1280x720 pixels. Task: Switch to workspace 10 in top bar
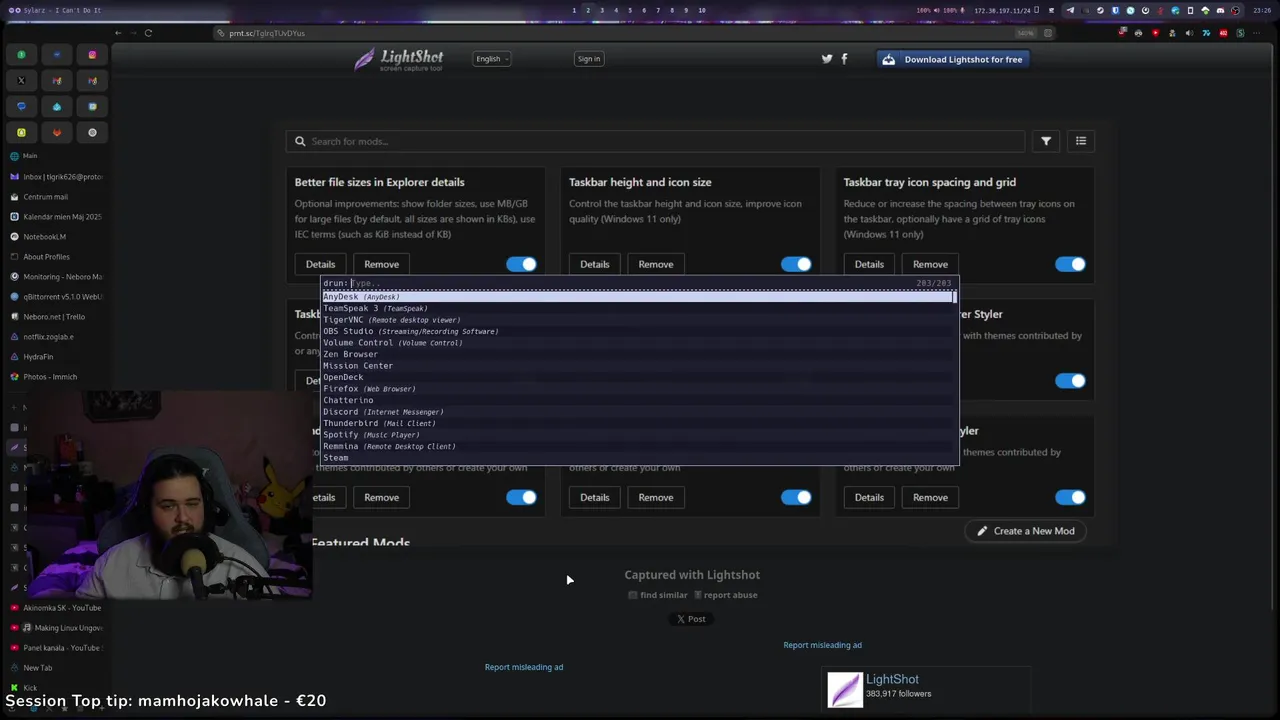pos(701,10)
